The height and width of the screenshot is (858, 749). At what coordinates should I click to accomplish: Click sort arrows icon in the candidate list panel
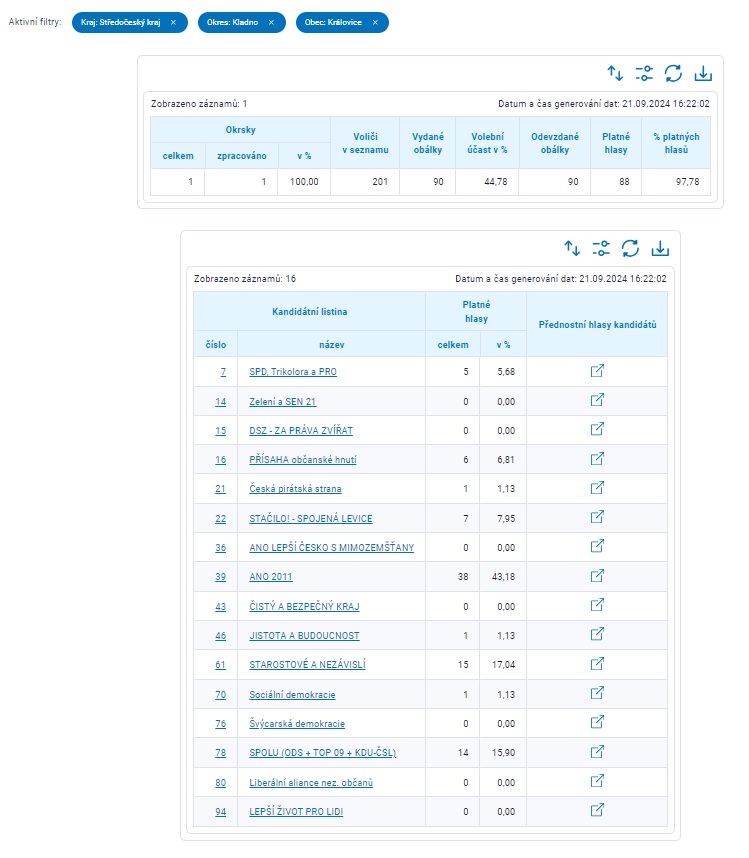pos(572,248)
